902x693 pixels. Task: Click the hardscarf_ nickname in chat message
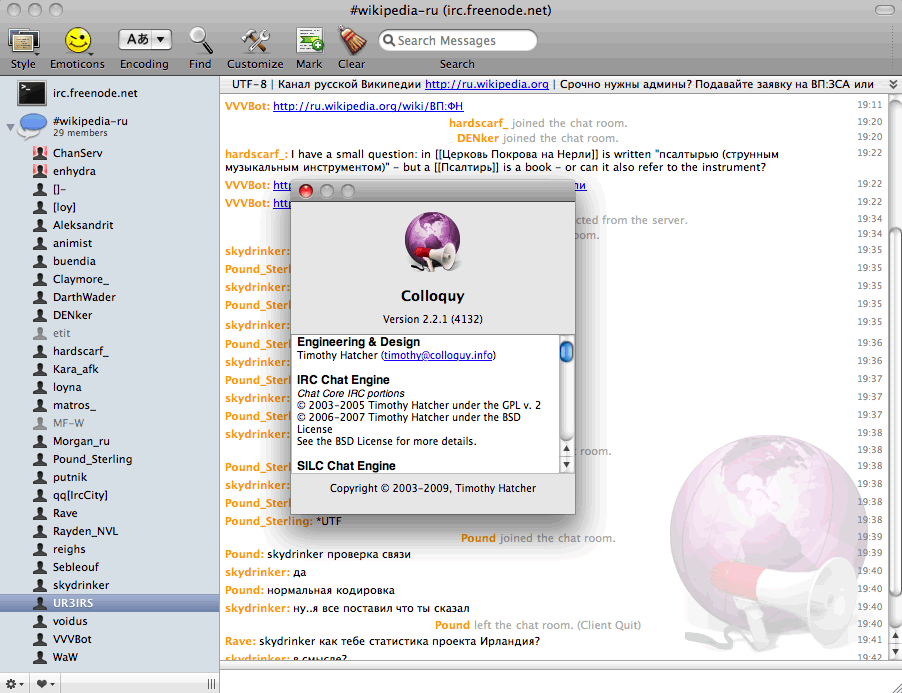256,154
